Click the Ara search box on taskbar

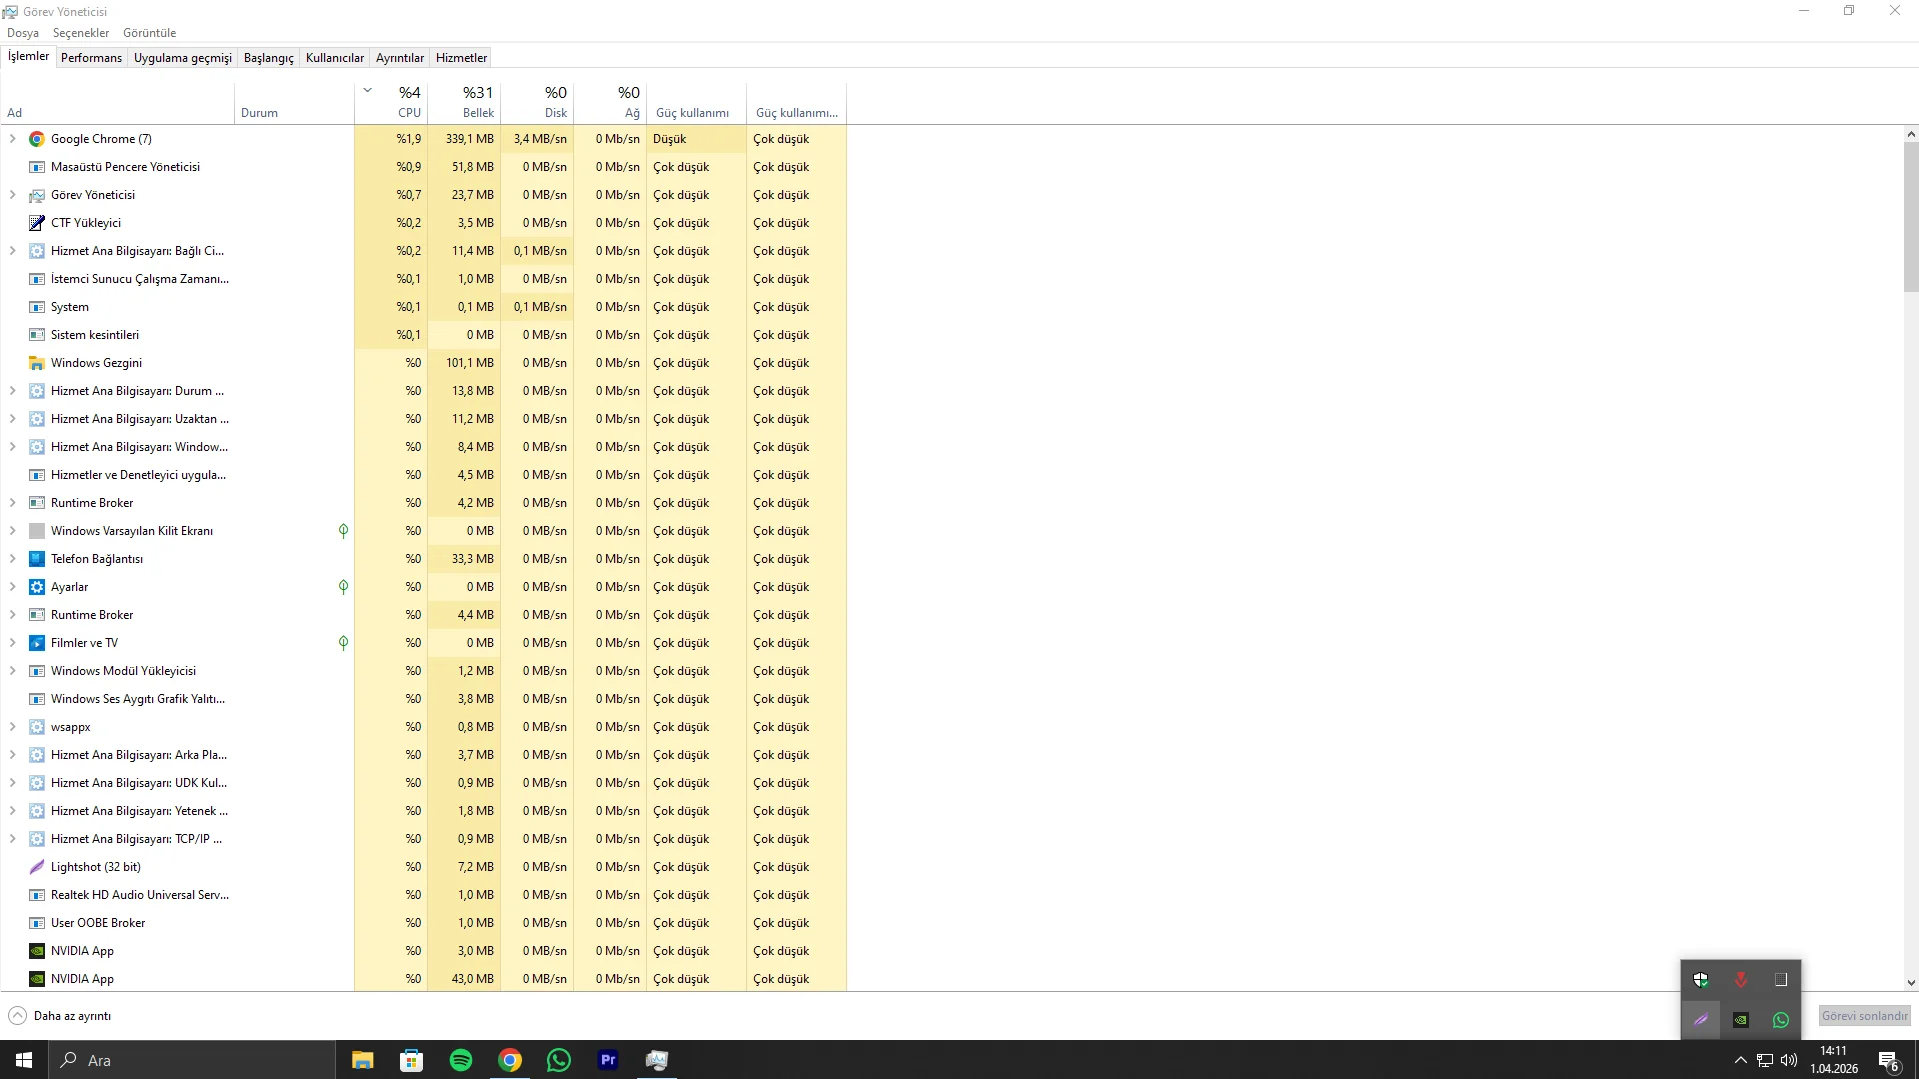click(192, 1060)
